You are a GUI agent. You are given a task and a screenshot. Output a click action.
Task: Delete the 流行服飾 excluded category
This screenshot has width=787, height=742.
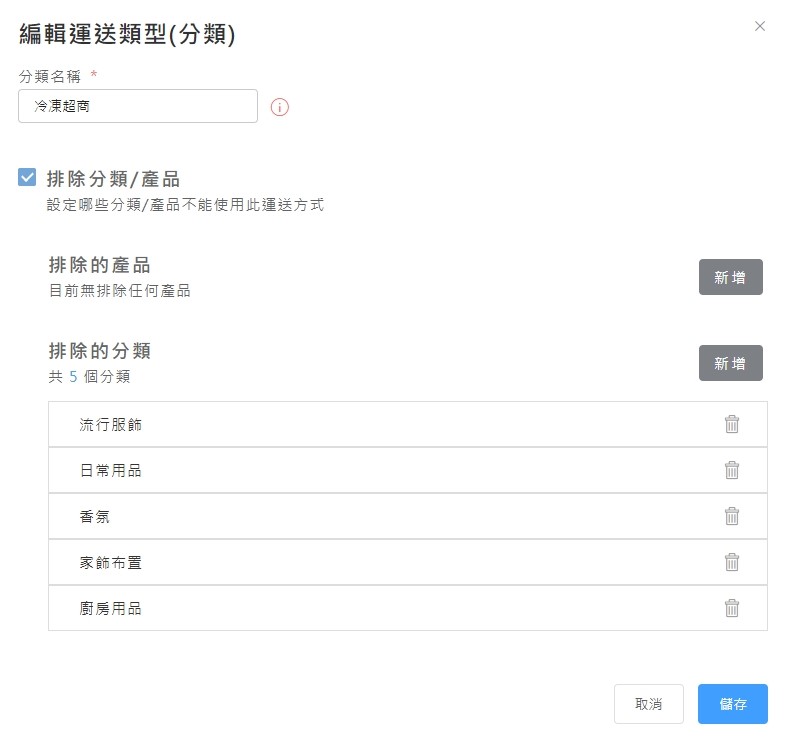click(731, 424)
